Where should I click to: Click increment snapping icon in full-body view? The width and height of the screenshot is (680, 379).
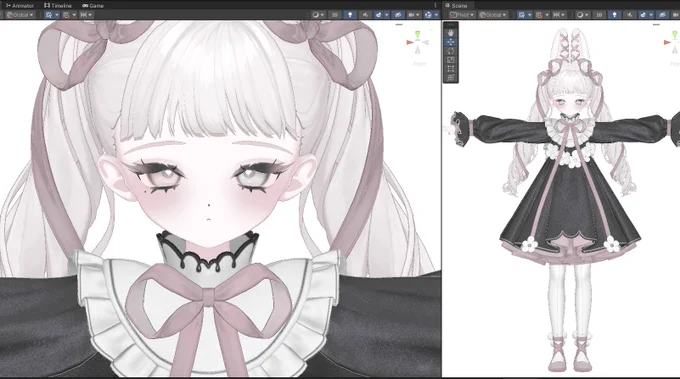556,15
